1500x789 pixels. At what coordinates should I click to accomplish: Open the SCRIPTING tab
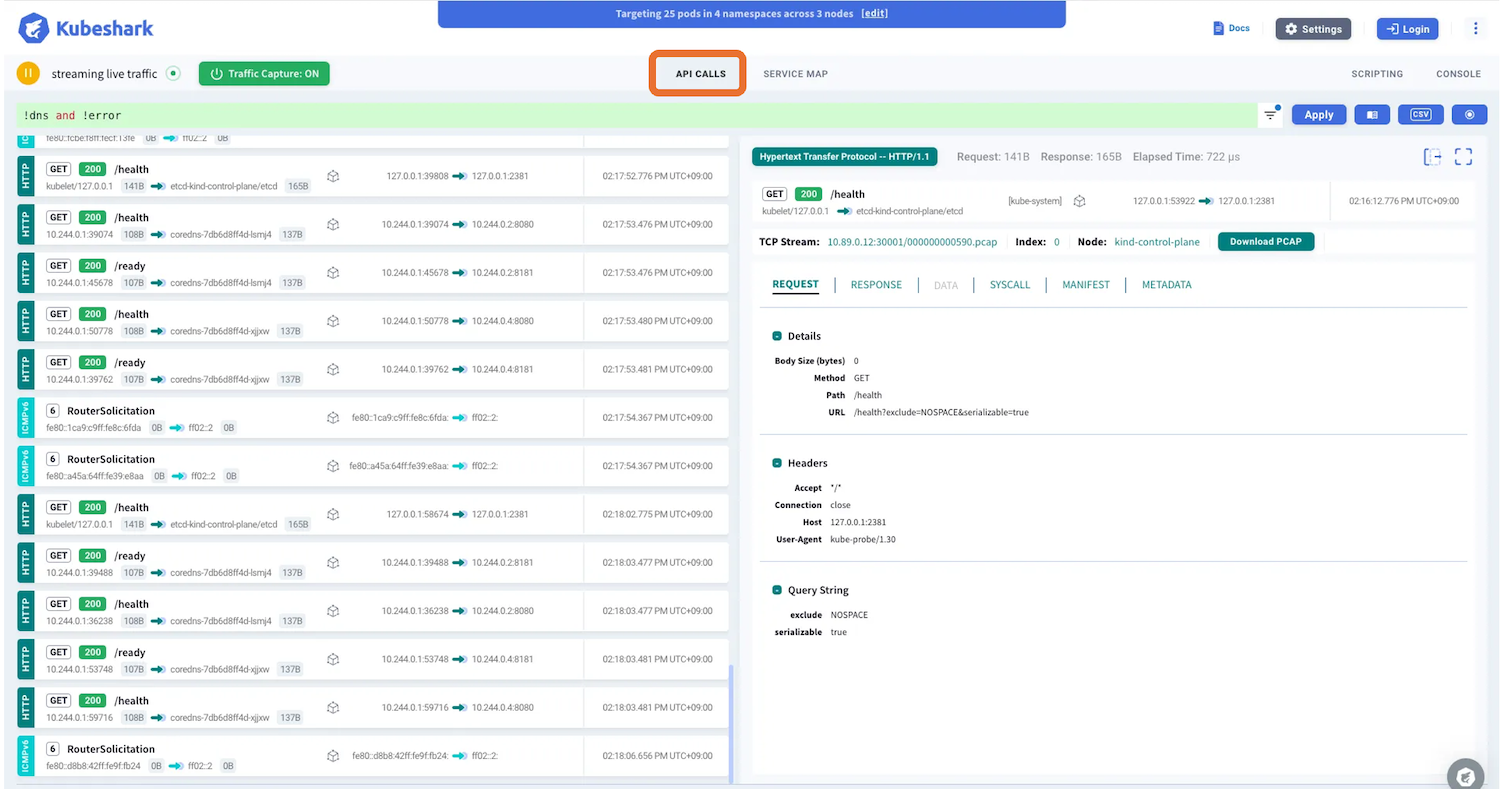1377,73
